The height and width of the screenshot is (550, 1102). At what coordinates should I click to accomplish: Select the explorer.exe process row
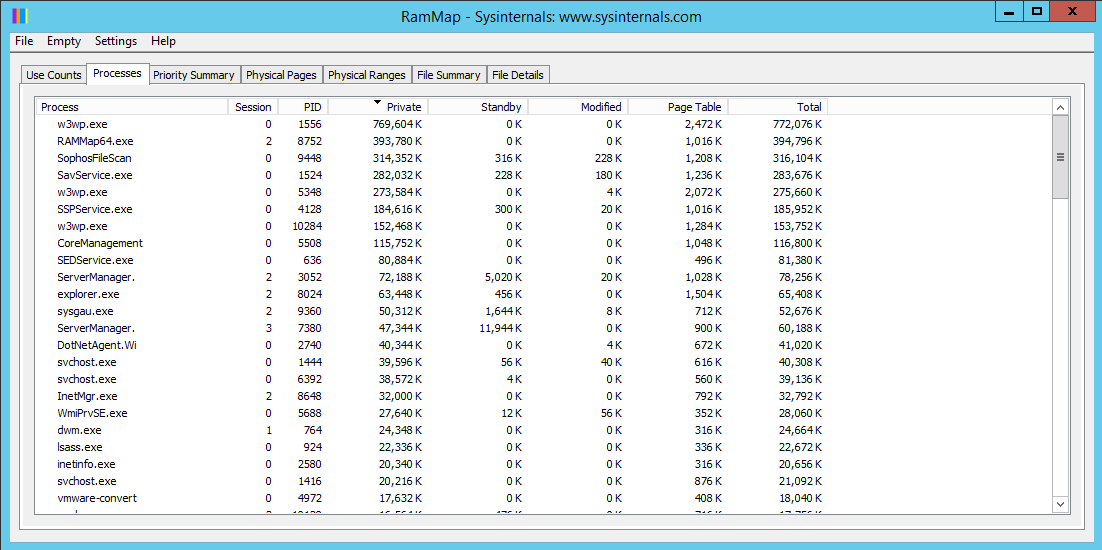click(432, 294)
